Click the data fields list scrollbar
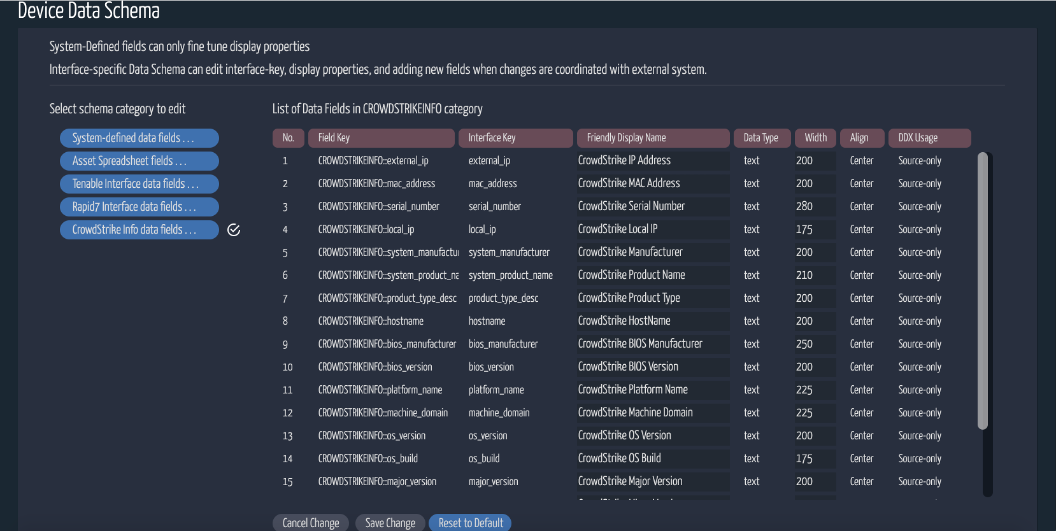The height and width of the screenshot is (532, 1056). (983, 291)
